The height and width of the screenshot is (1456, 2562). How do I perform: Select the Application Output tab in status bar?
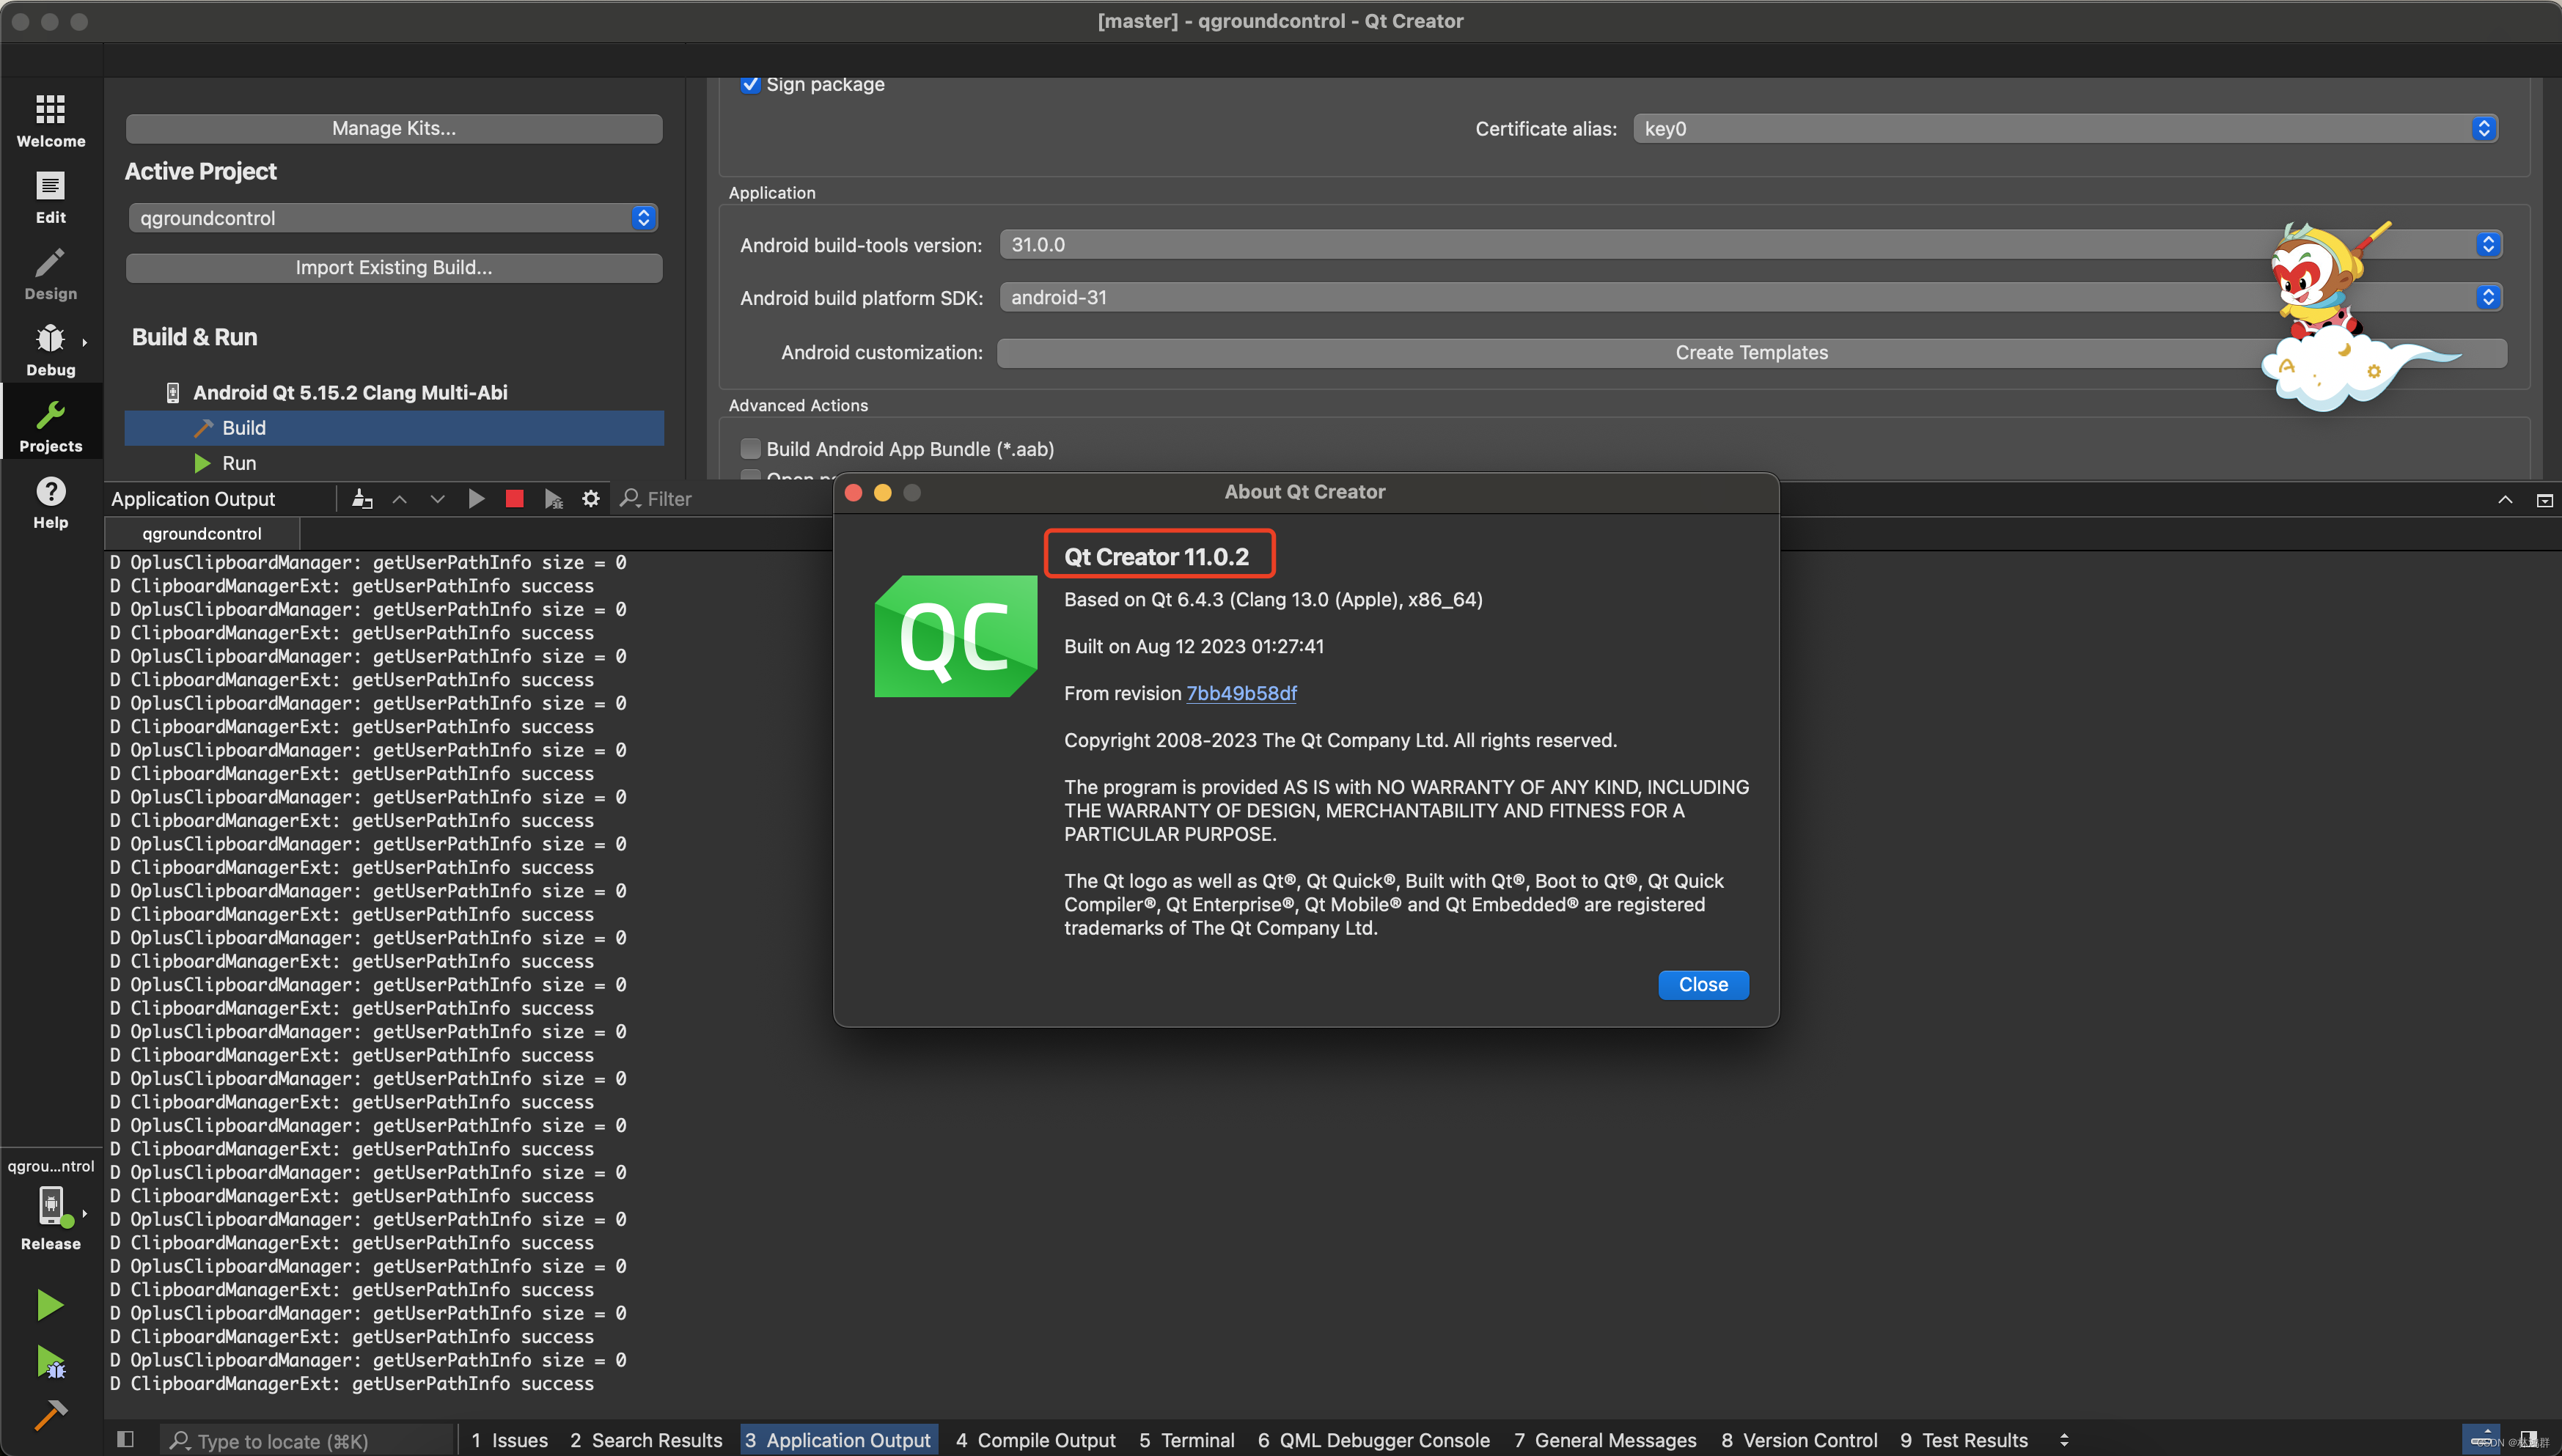point(838,1440)
